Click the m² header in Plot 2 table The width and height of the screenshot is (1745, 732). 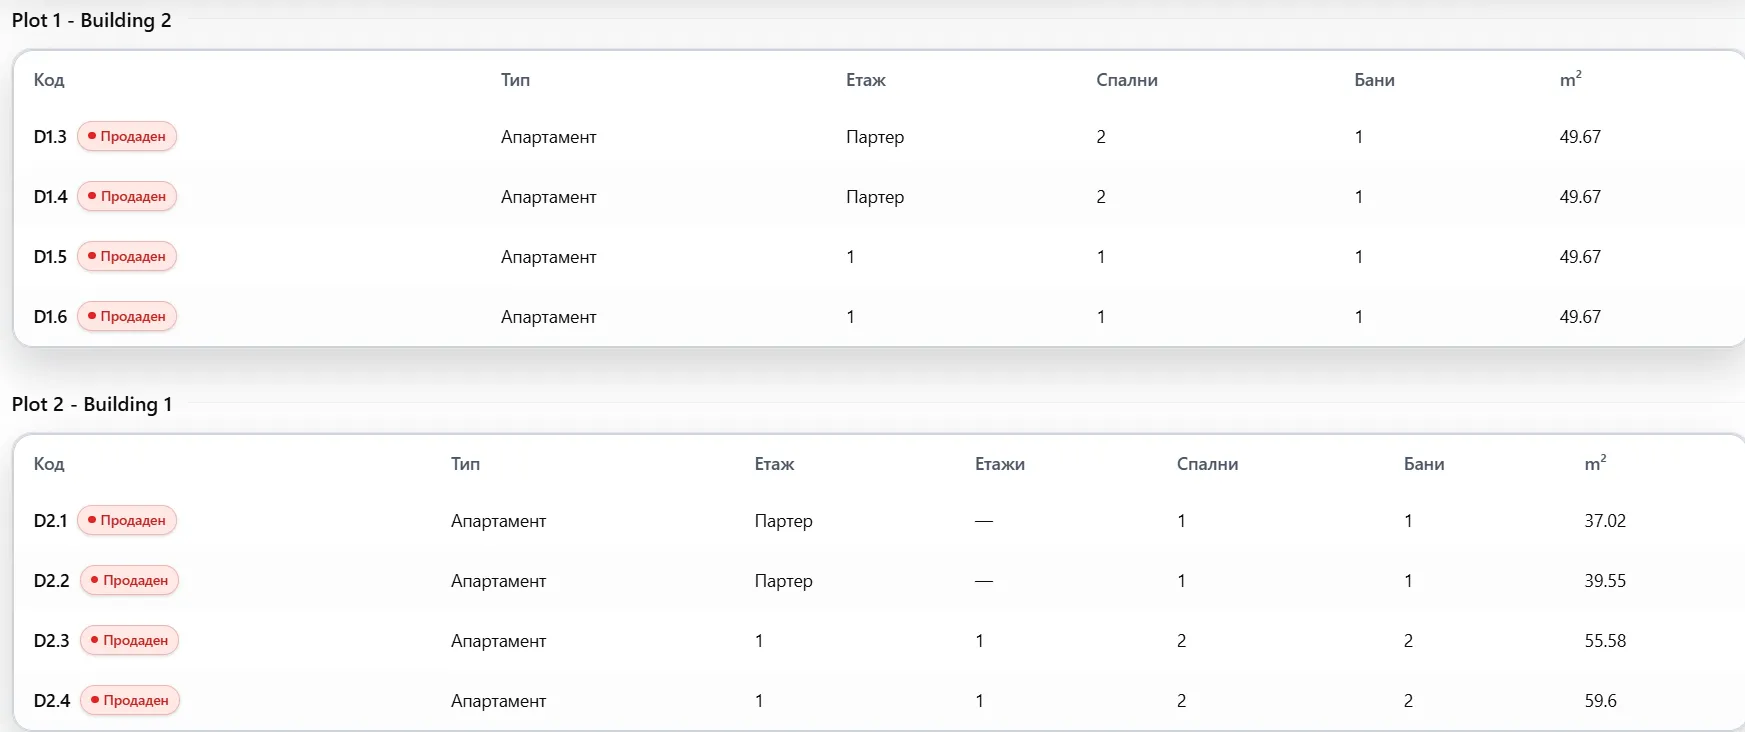pos(1595,463)
